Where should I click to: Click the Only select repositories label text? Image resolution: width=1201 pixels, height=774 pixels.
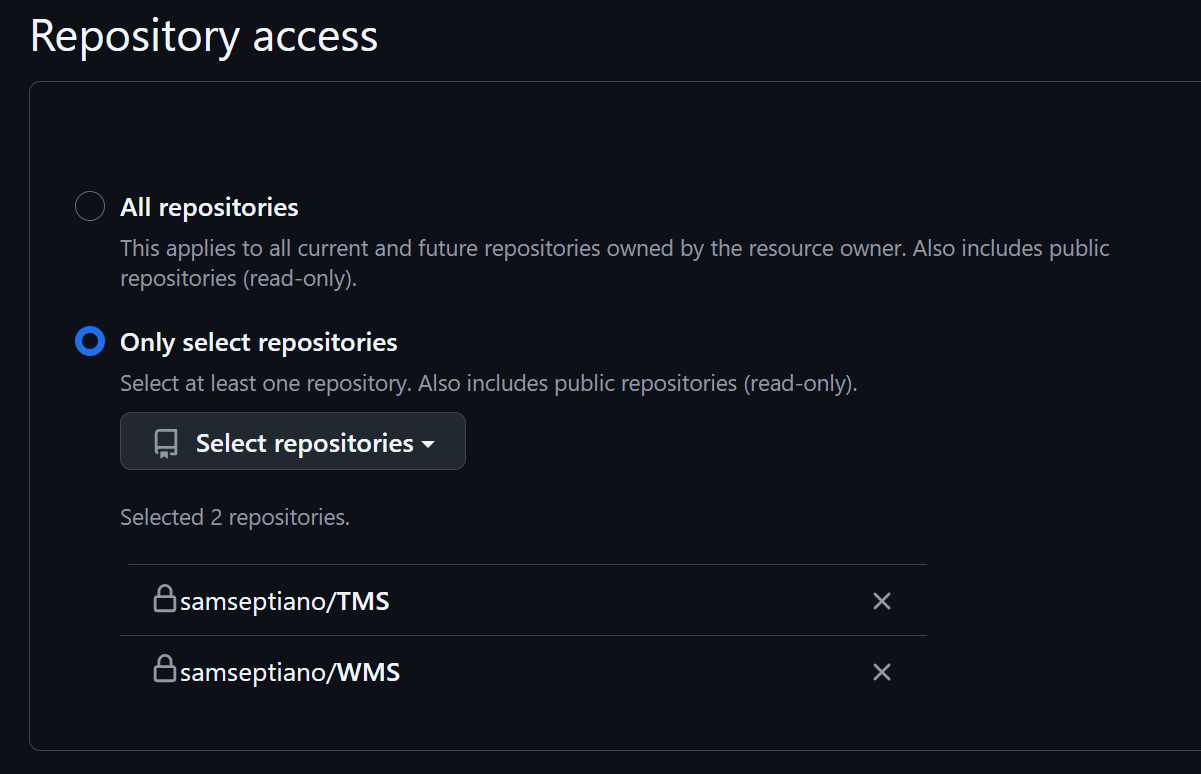coord(259,342)
